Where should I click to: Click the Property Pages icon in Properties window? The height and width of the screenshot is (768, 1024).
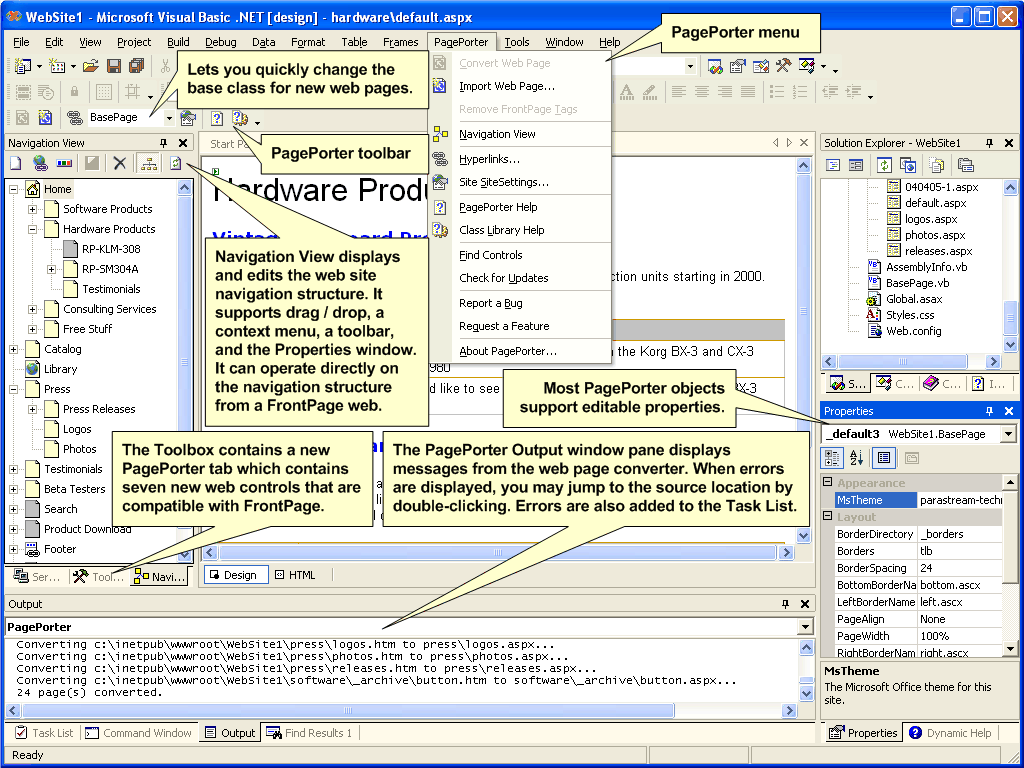pos(912,458)
